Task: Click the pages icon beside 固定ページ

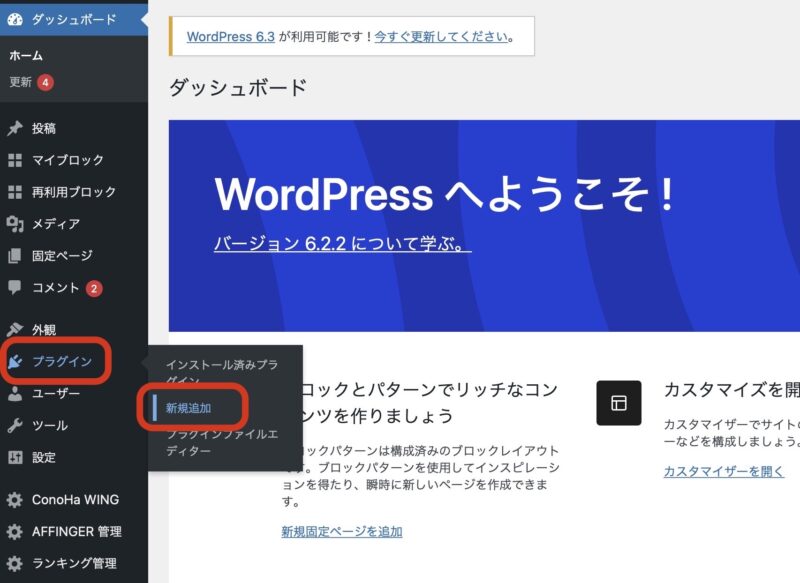Action: [15, 256]
